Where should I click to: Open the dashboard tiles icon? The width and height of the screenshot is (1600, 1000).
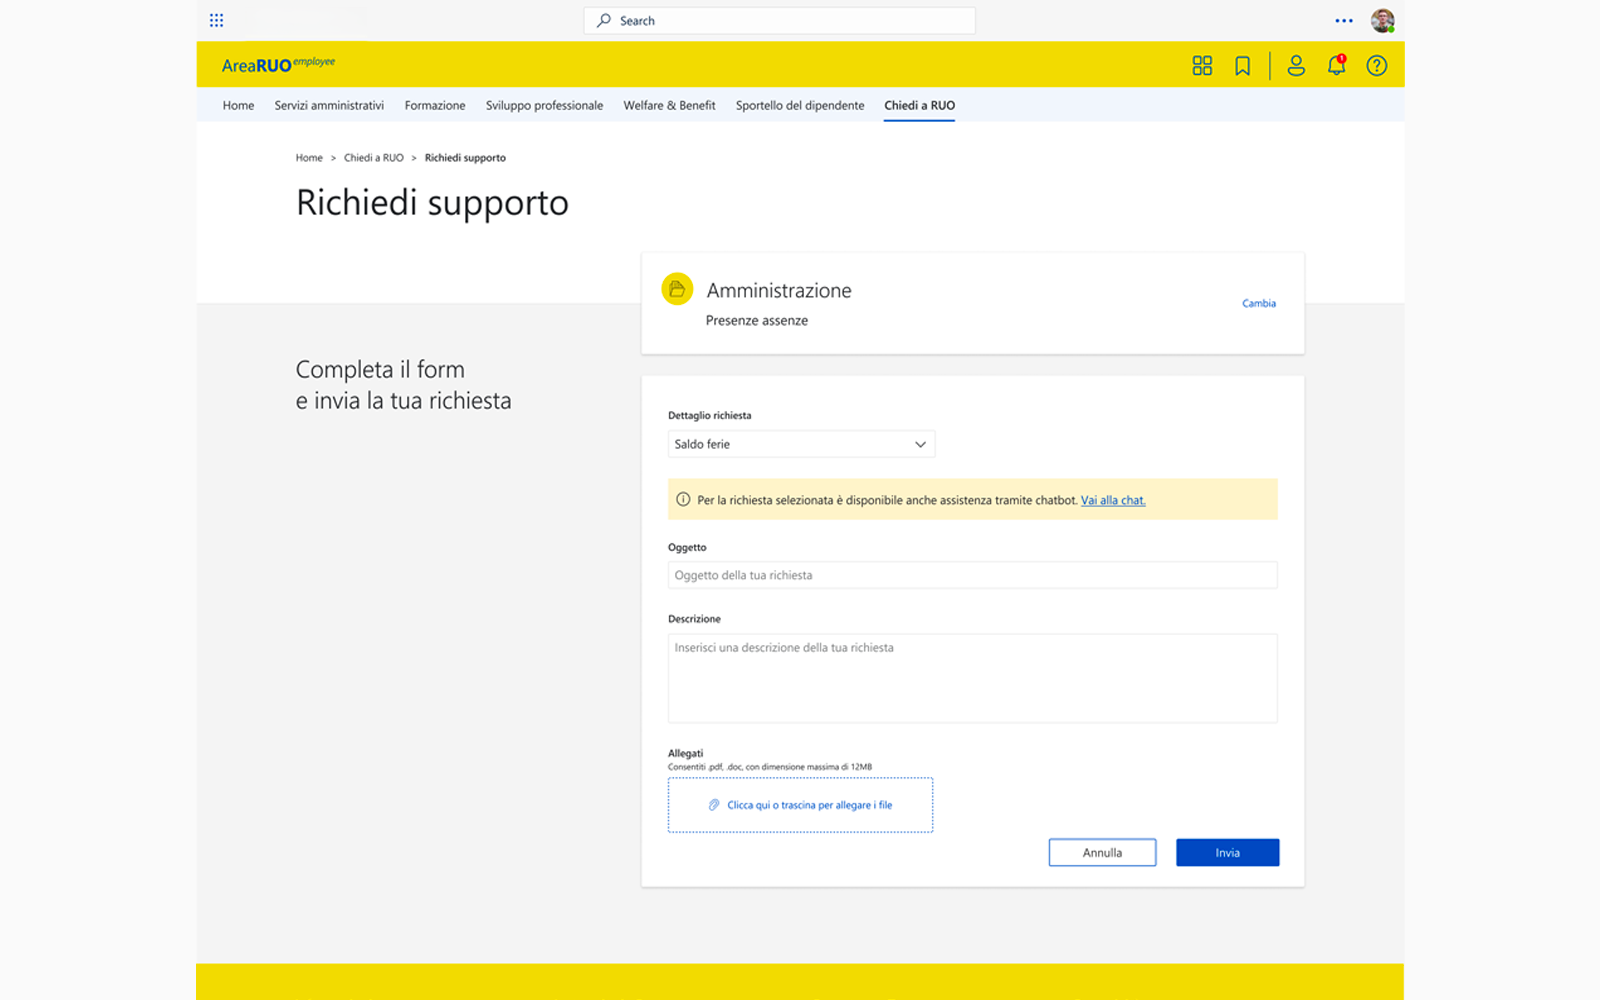[1202, 65]
